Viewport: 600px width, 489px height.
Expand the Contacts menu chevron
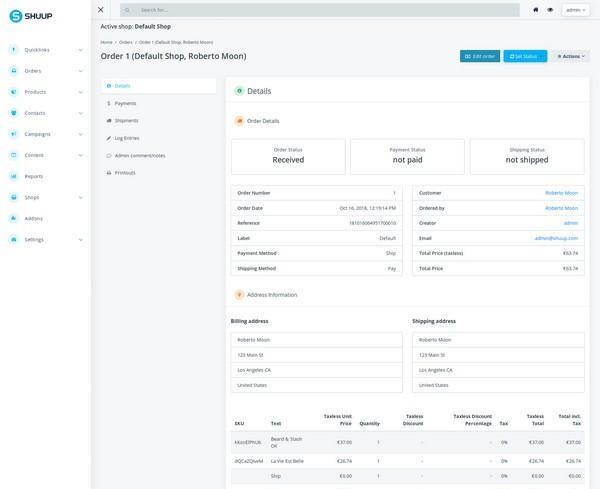pos(80,113)
